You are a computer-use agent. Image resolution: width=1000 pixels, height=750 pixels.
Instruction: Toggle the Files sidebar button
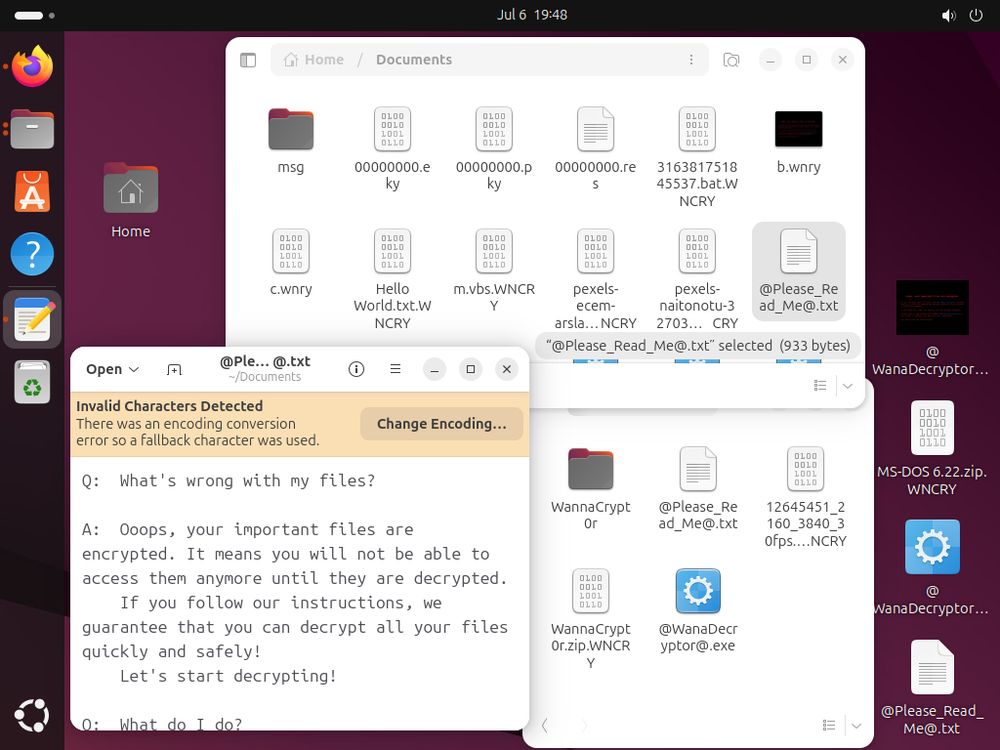(248, 60)
